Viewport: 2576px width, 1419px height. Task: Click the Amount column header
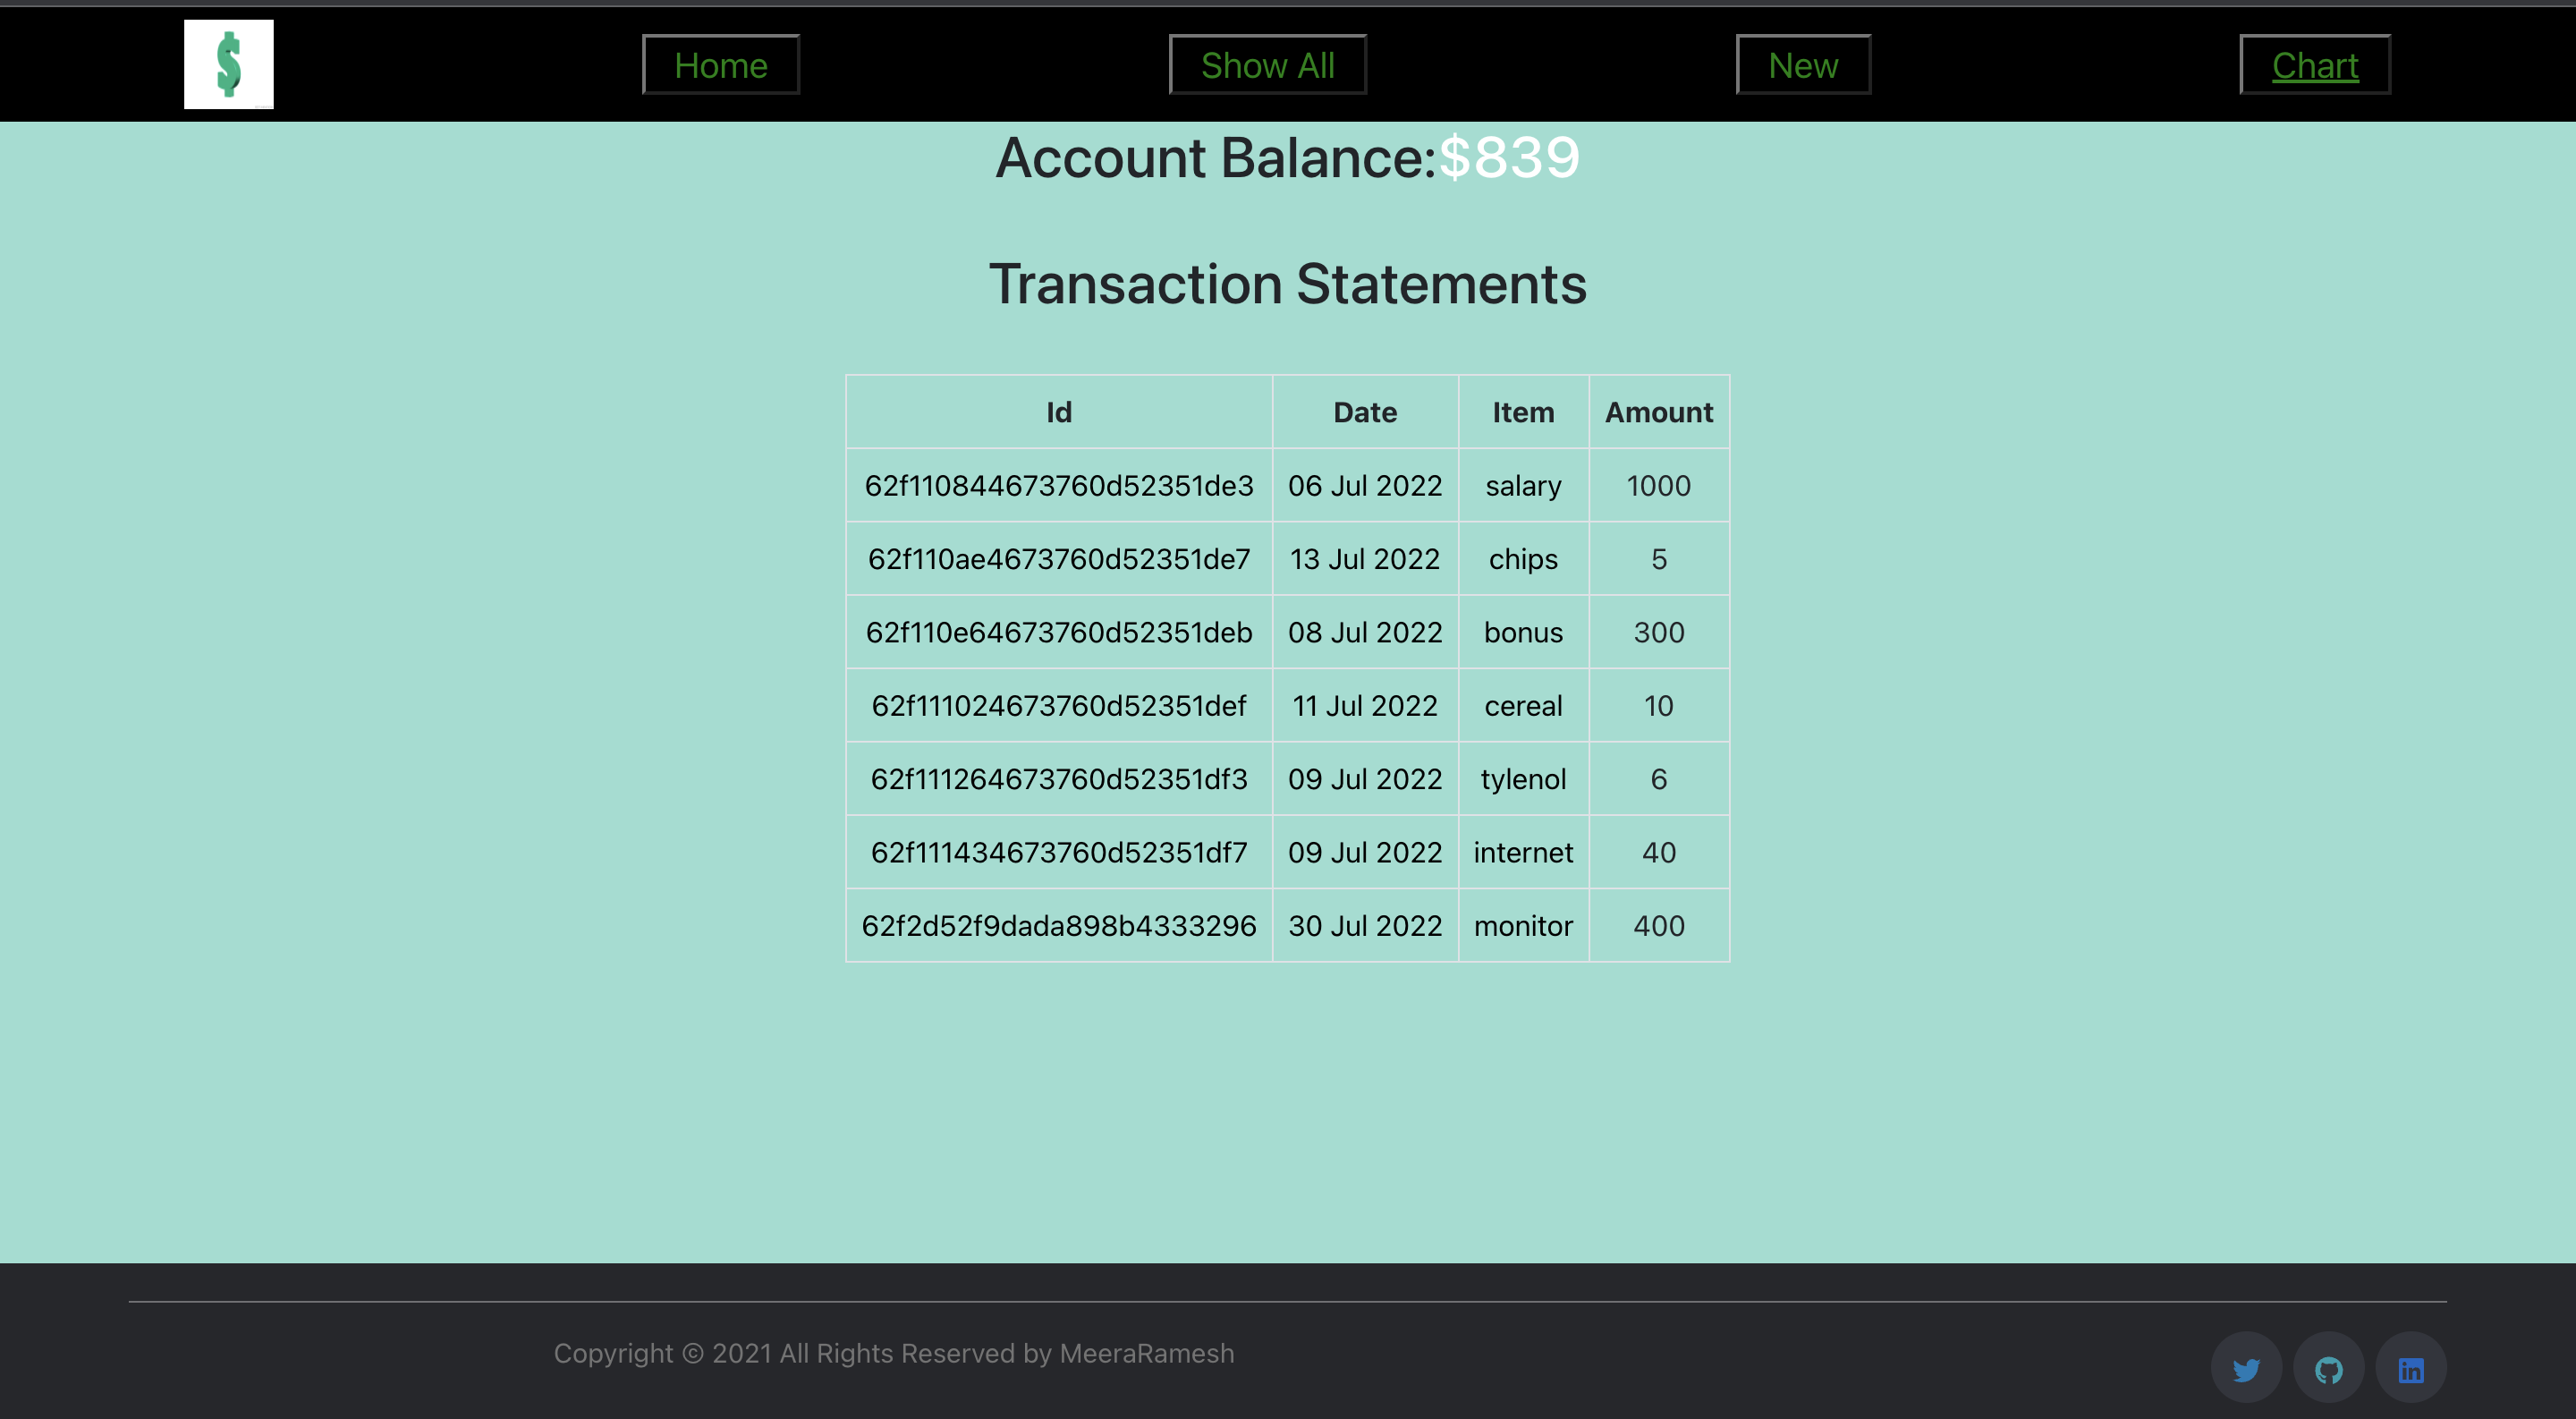coord(1659,411)
